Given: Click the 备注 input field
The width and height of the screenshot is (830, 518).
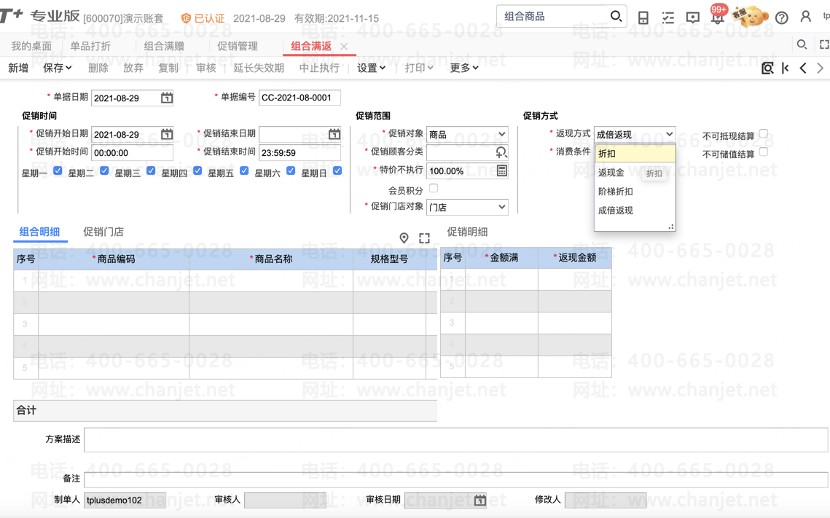Looking at the screenshot, I should (x=456, y=479).
